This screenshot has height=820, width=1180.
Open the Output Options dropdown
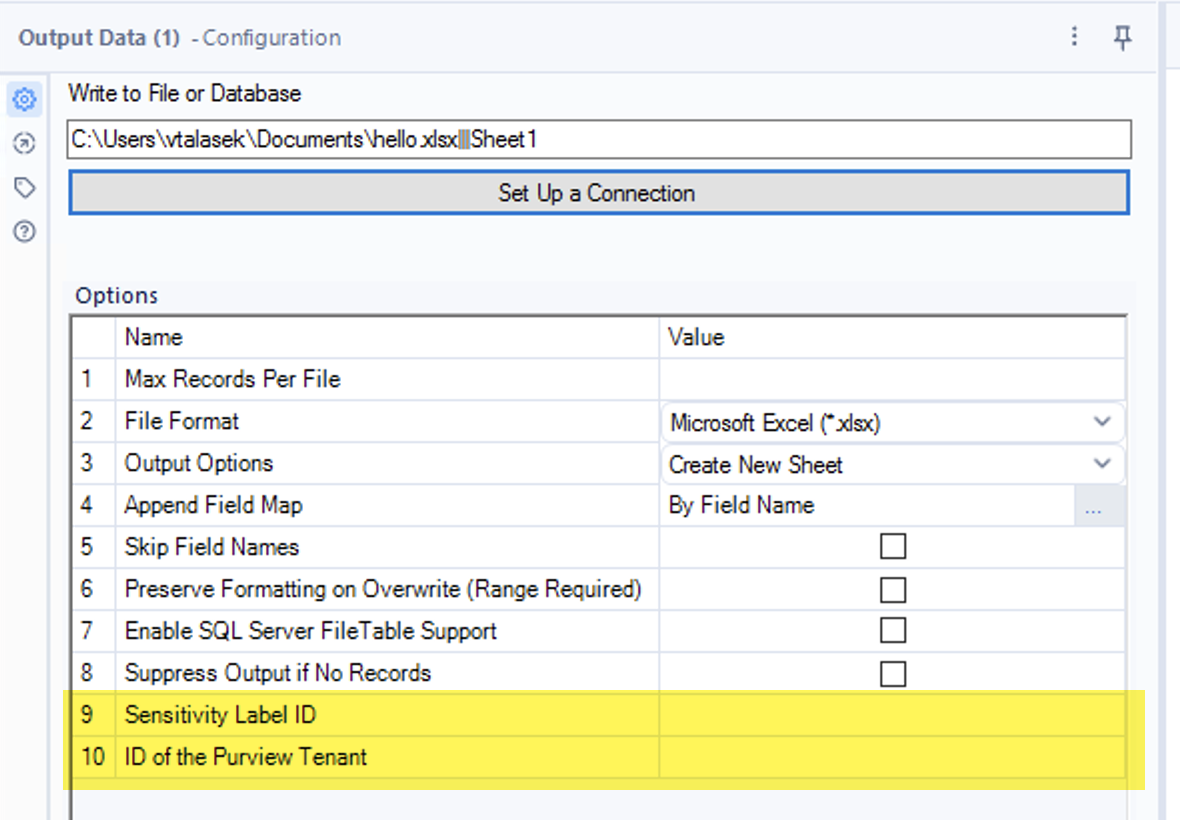tap(1101, 464)
